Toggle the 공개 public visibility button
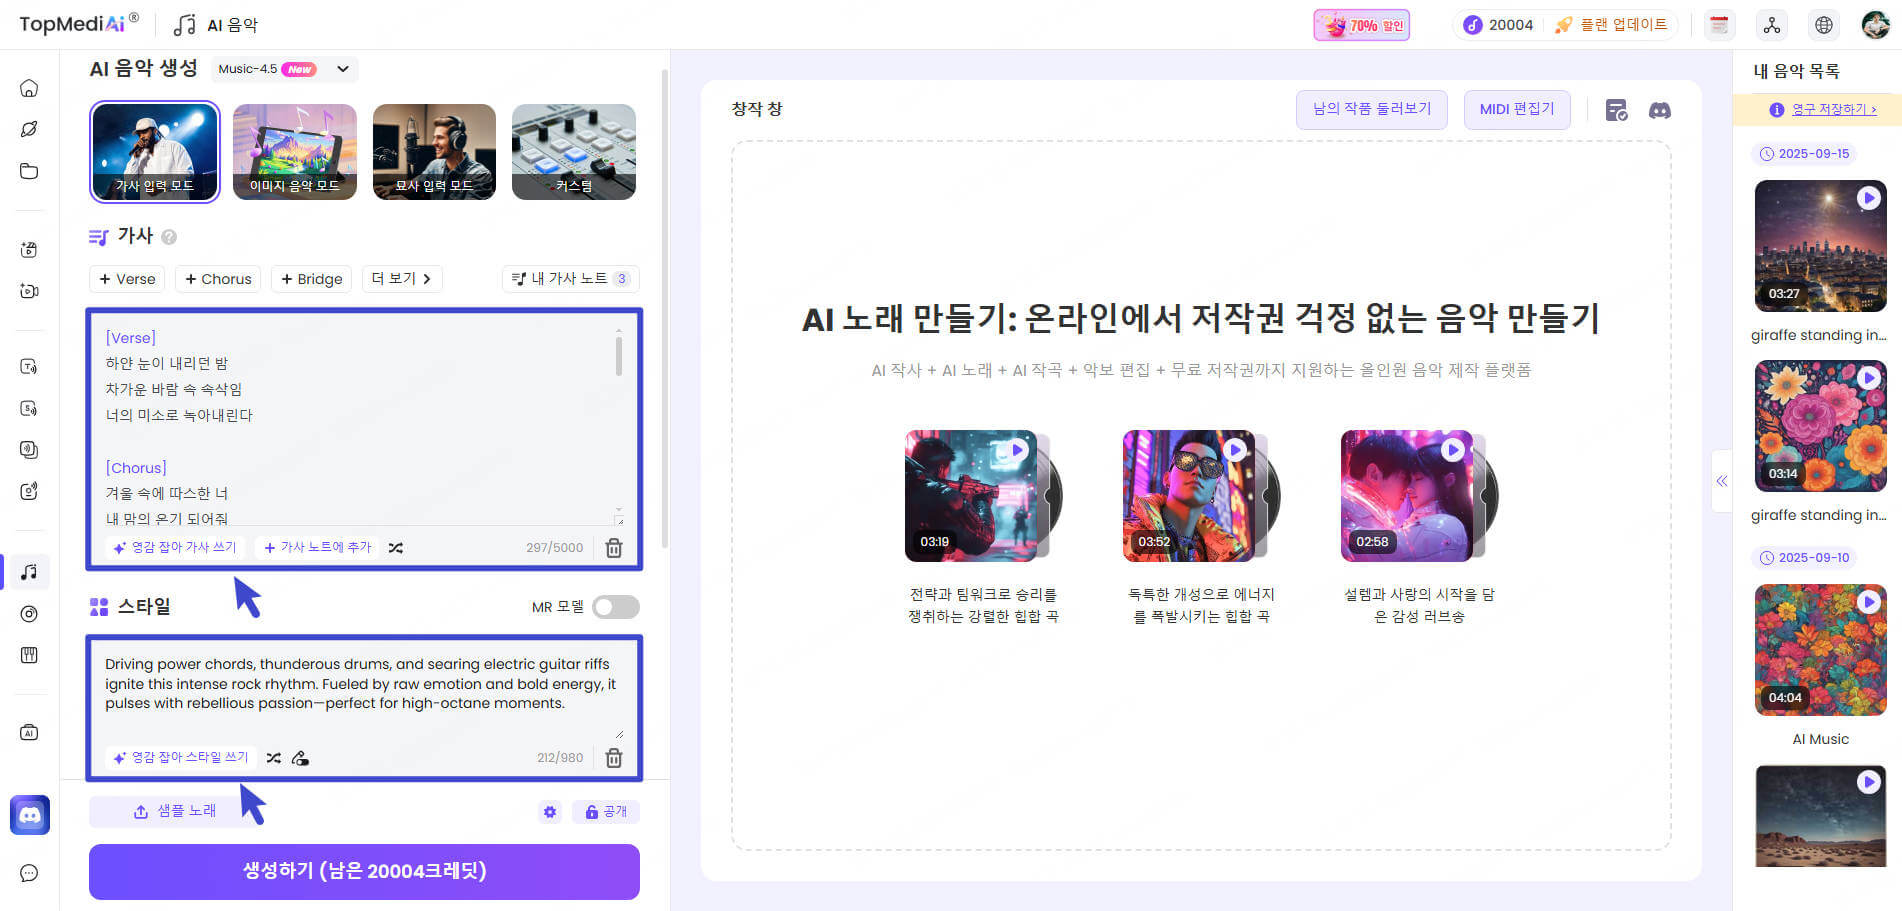This screenshot has width=1902, height=911. 606,812
